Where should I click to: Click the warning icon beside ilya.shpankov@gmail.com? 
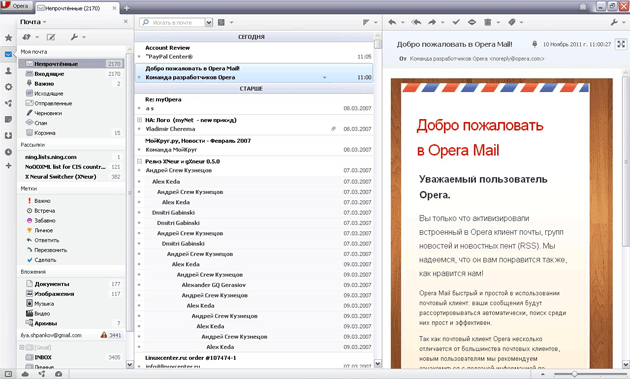coord(104,335)
